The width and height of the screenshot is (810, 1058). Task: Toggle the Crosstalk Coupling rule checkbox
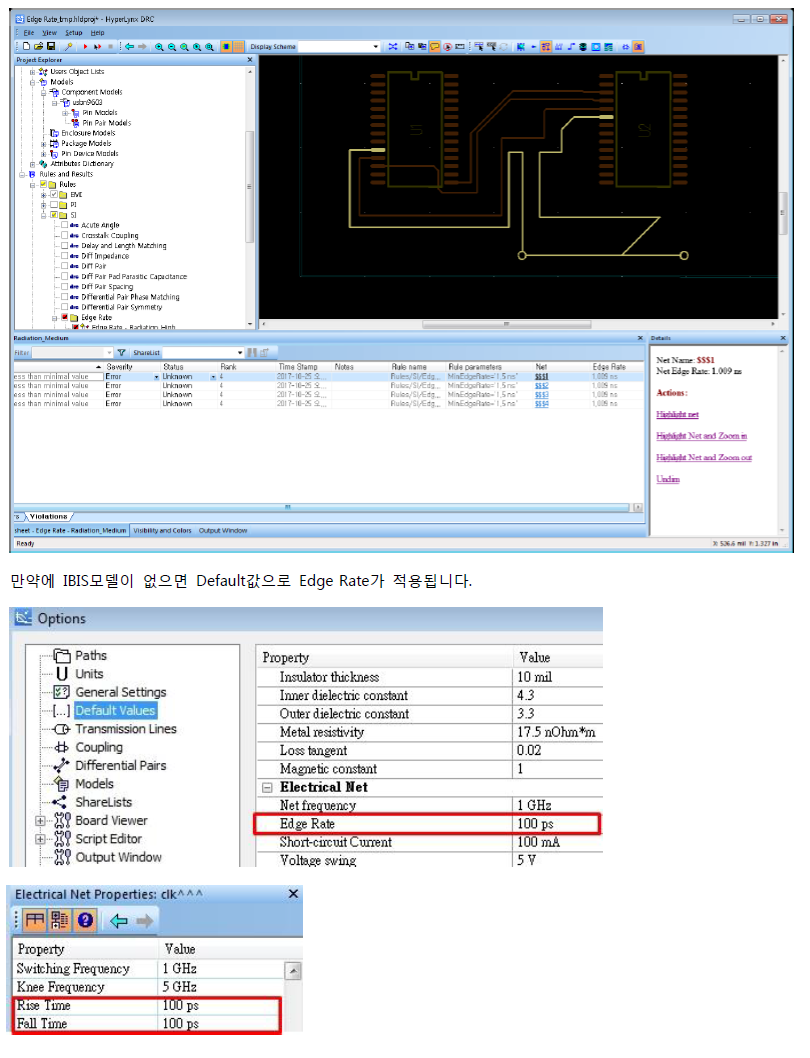coord(65,235)
